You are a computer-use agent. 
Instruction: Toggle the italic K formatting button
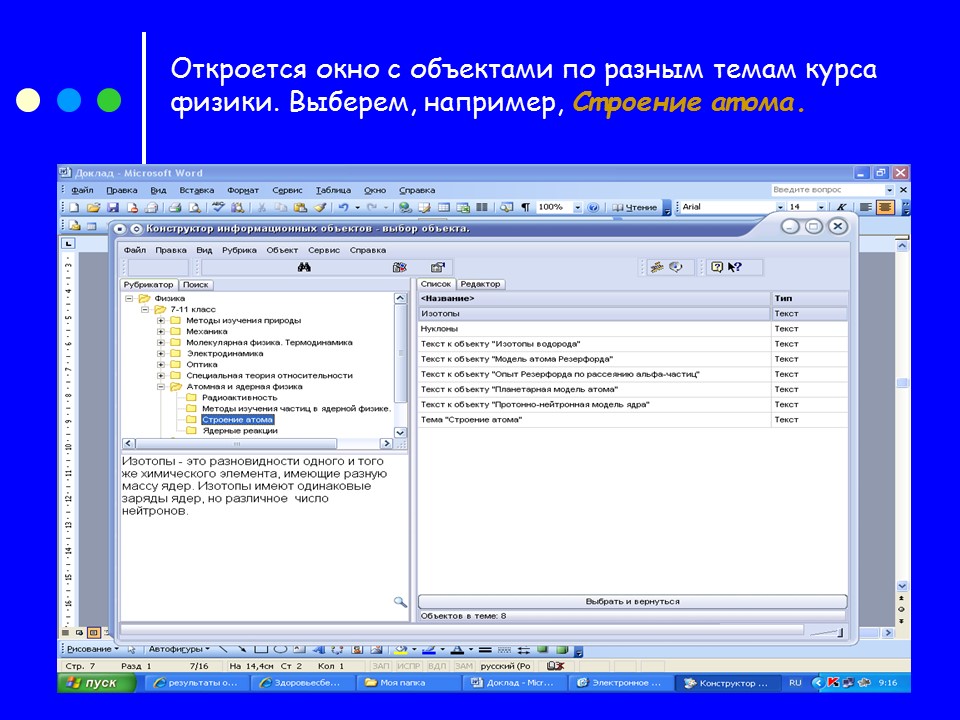click(842, 207)
